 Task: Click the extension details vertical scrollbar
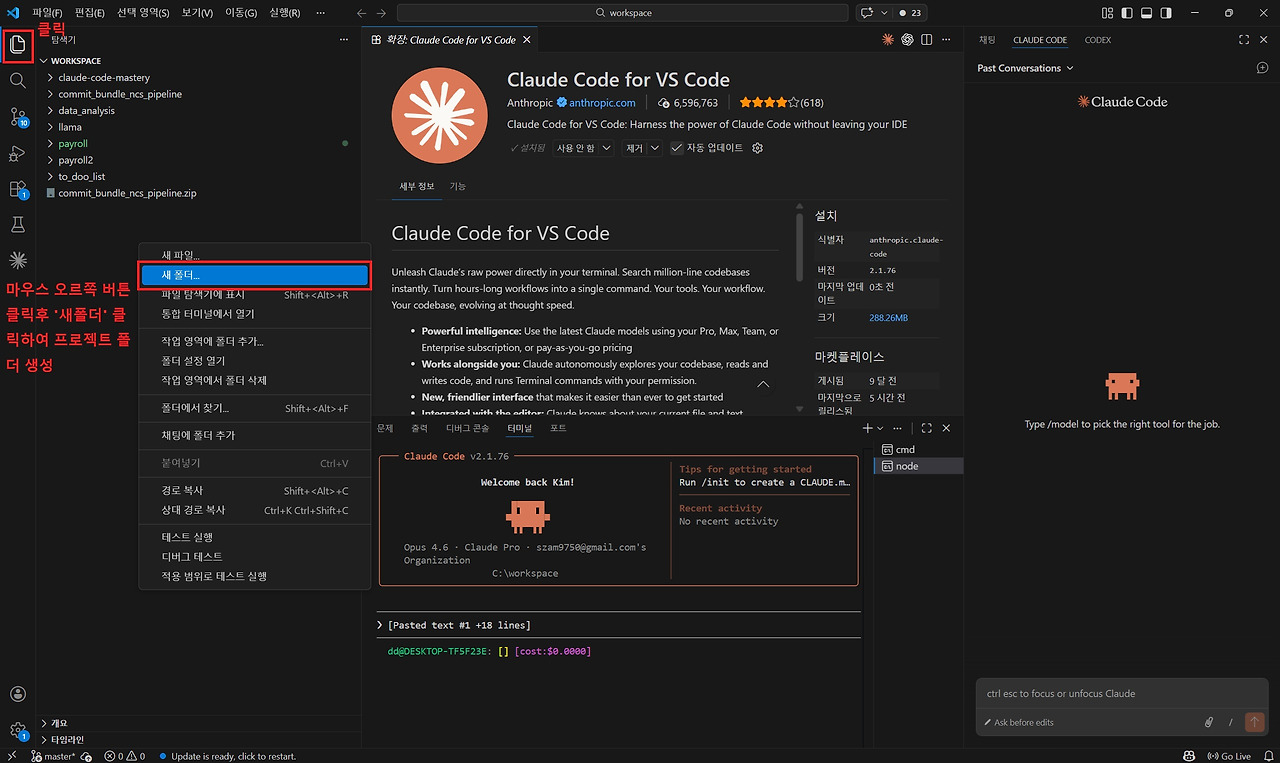point(799,247)
